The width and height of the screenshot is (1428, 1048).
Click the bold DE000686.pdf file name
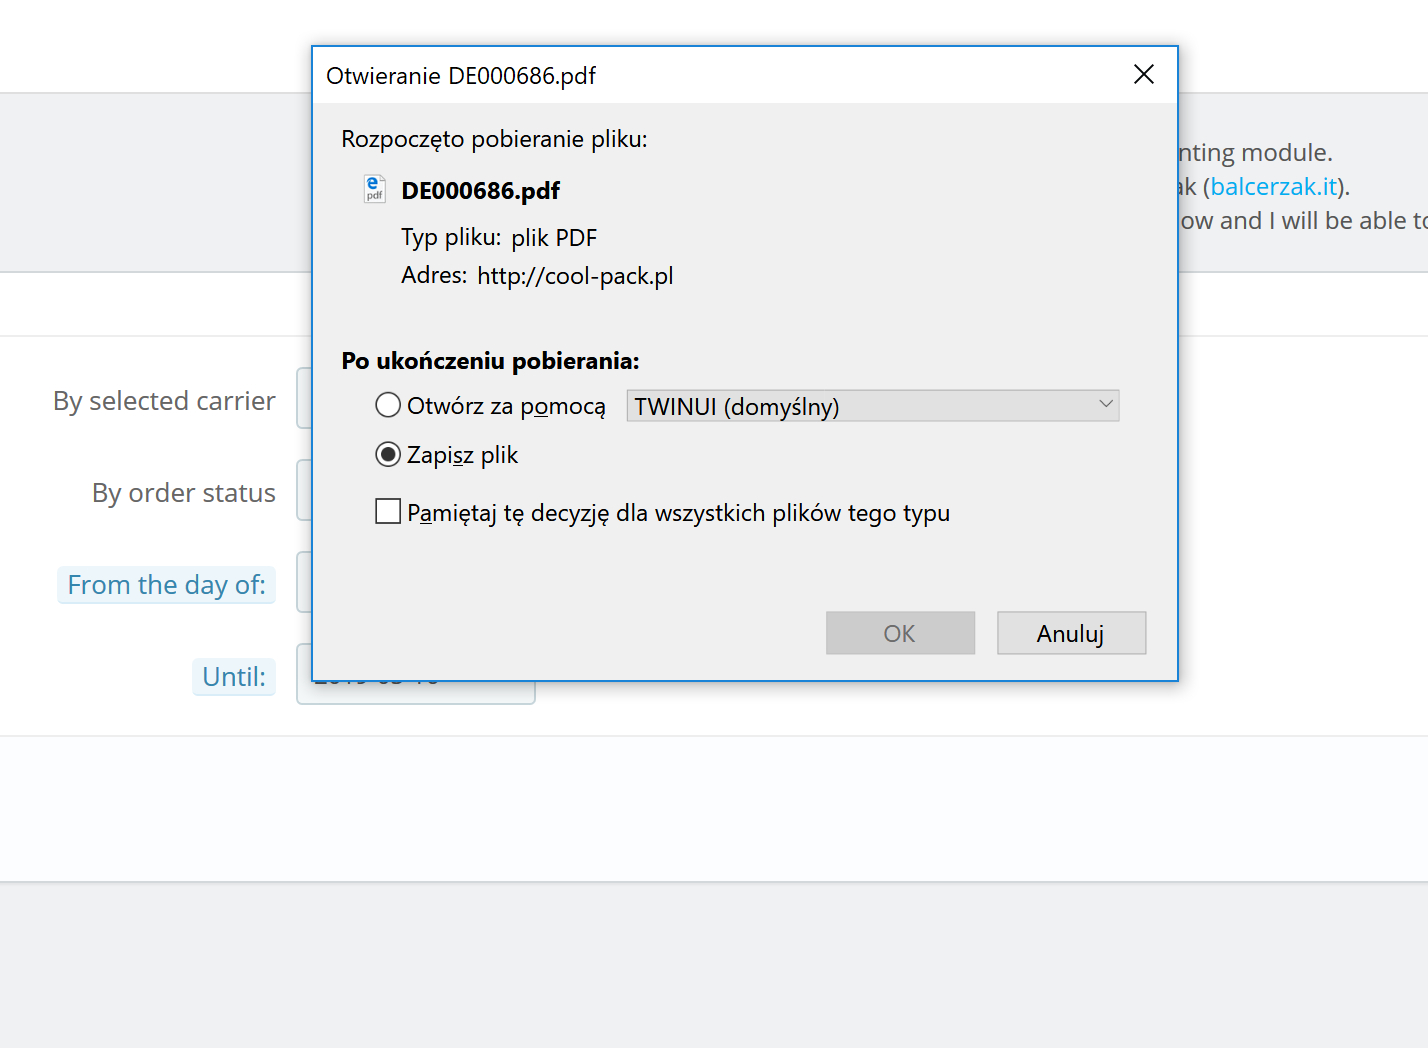tap(480, 191)
